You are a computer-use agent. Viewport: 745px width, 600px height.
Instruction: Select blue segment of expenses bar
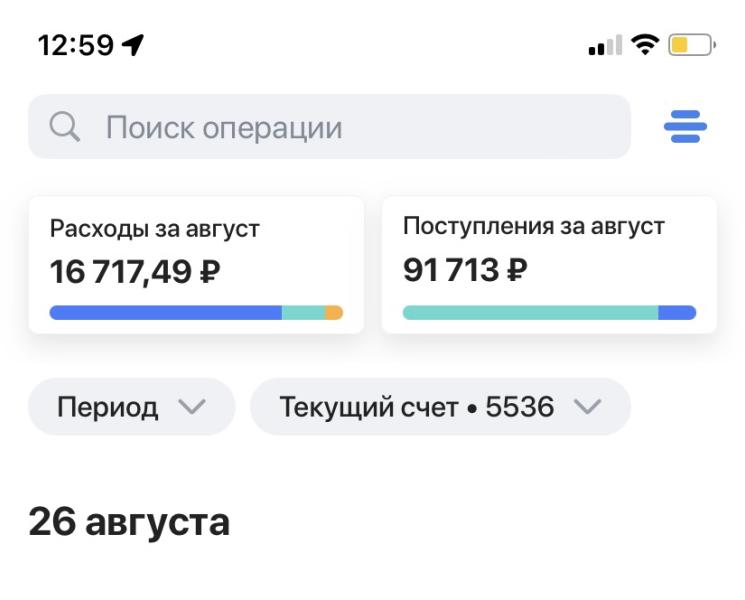pos(166,313)
